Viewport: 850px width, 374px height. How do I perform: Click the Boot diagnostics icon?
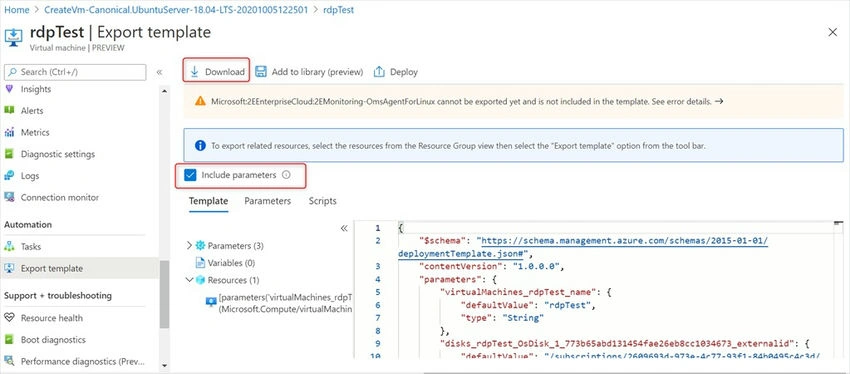[x=9, y=340]
